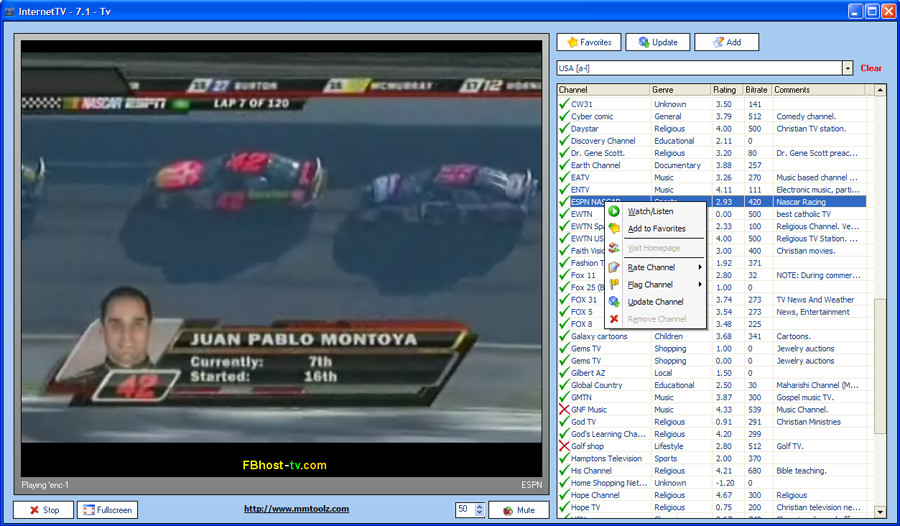
Task: Click the green play icon beside Watch/Listen
Action: pos(614,211)
